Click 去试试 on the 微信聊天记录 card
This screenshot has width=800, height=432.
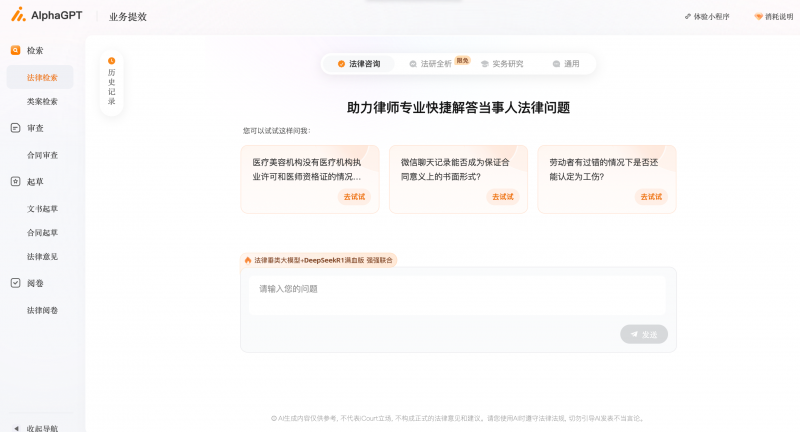(502, 197)
